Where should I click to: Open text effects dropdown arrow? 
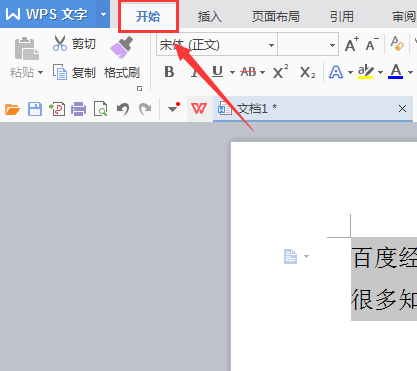pos(350,72)
